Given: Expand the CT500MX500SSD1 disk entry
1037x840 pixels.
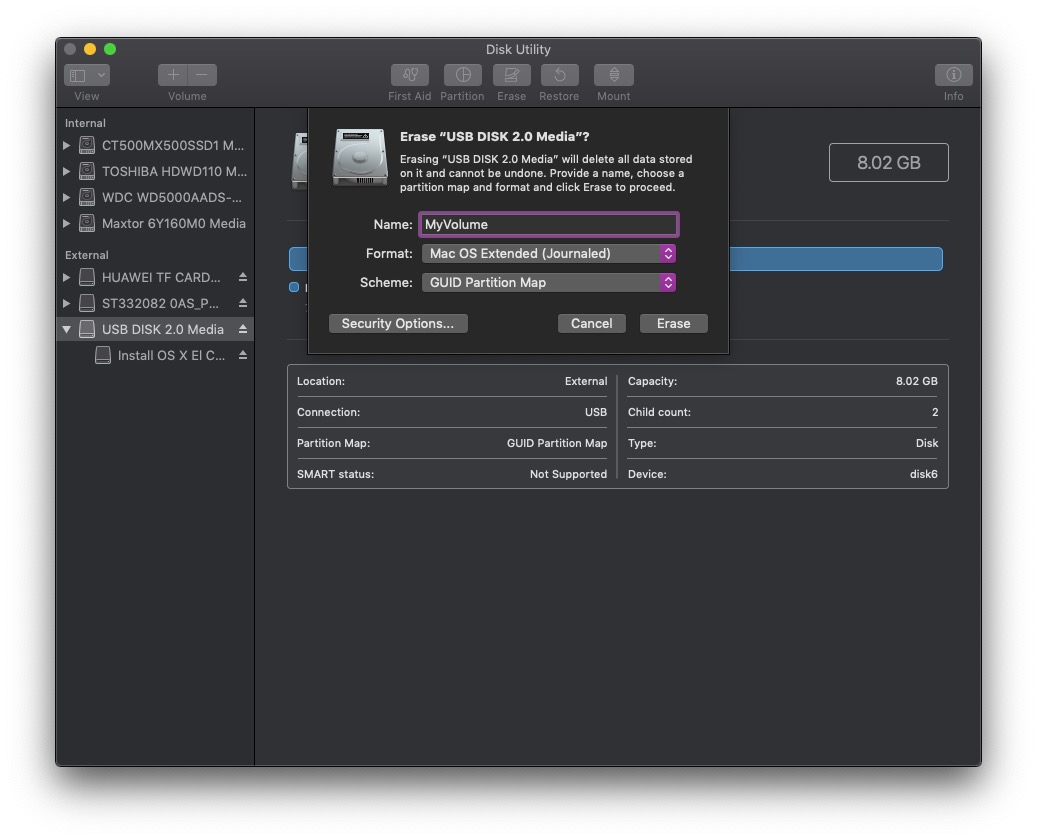Looking at the screenshot, I should click(x=67, y=145).
